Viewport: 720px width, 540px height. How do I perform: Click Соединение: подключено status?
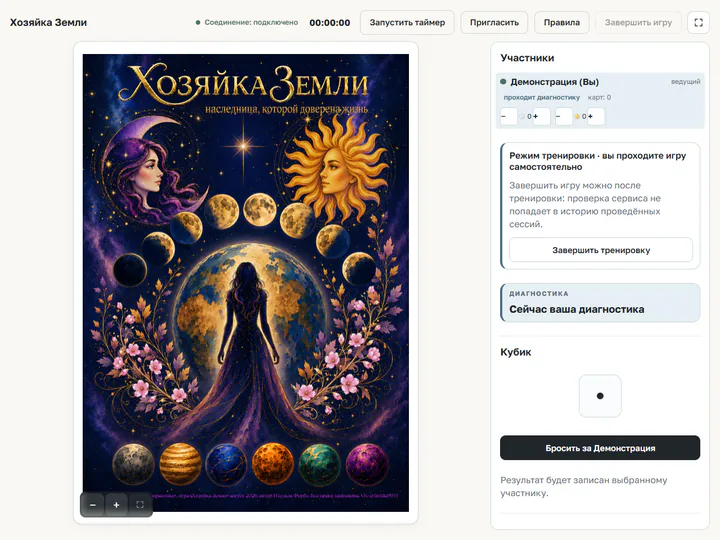[x=247, y=22]
